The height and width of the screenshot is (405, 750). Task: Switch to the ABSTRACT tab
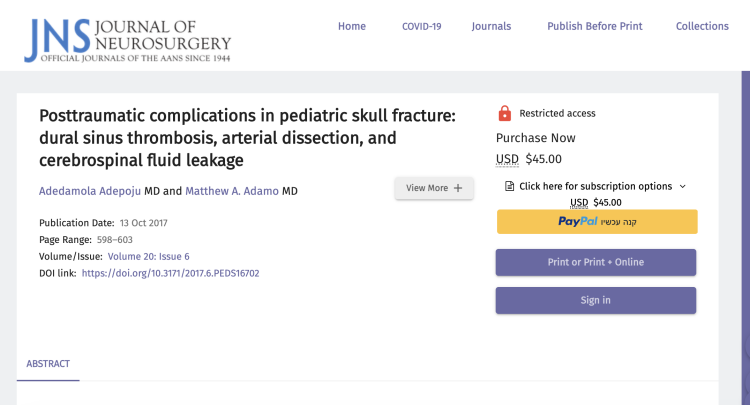click(48, 364)
